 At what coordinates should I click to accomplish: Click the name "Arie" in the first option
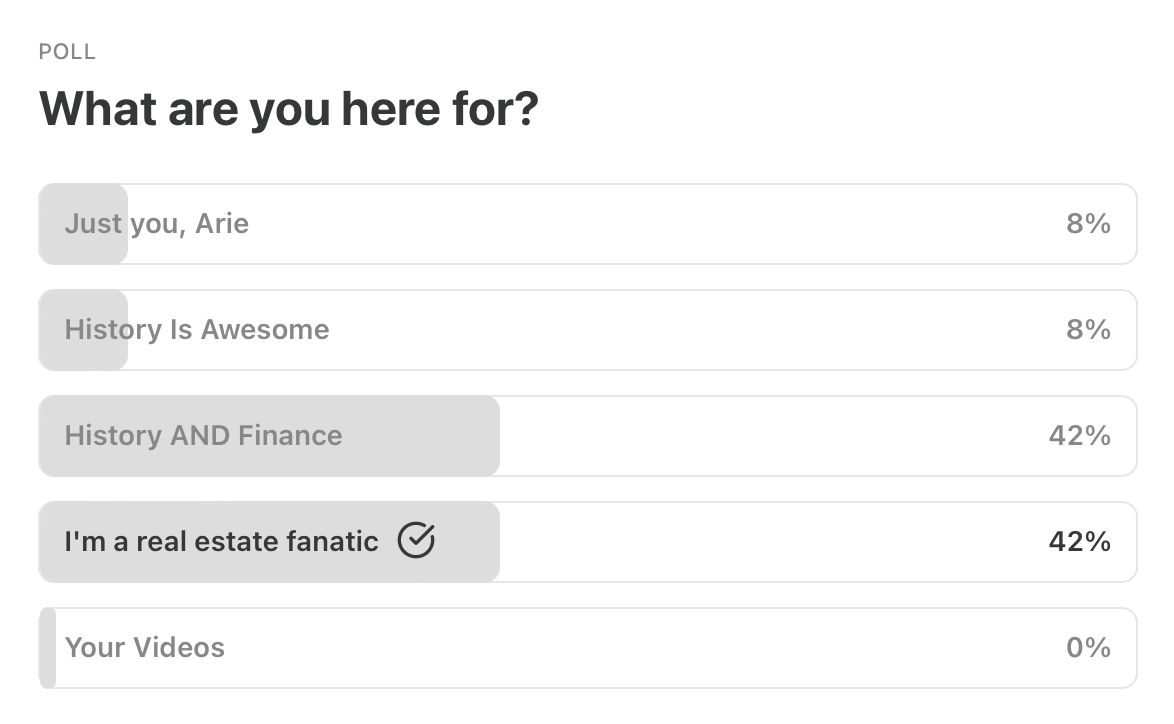point(222,223)
